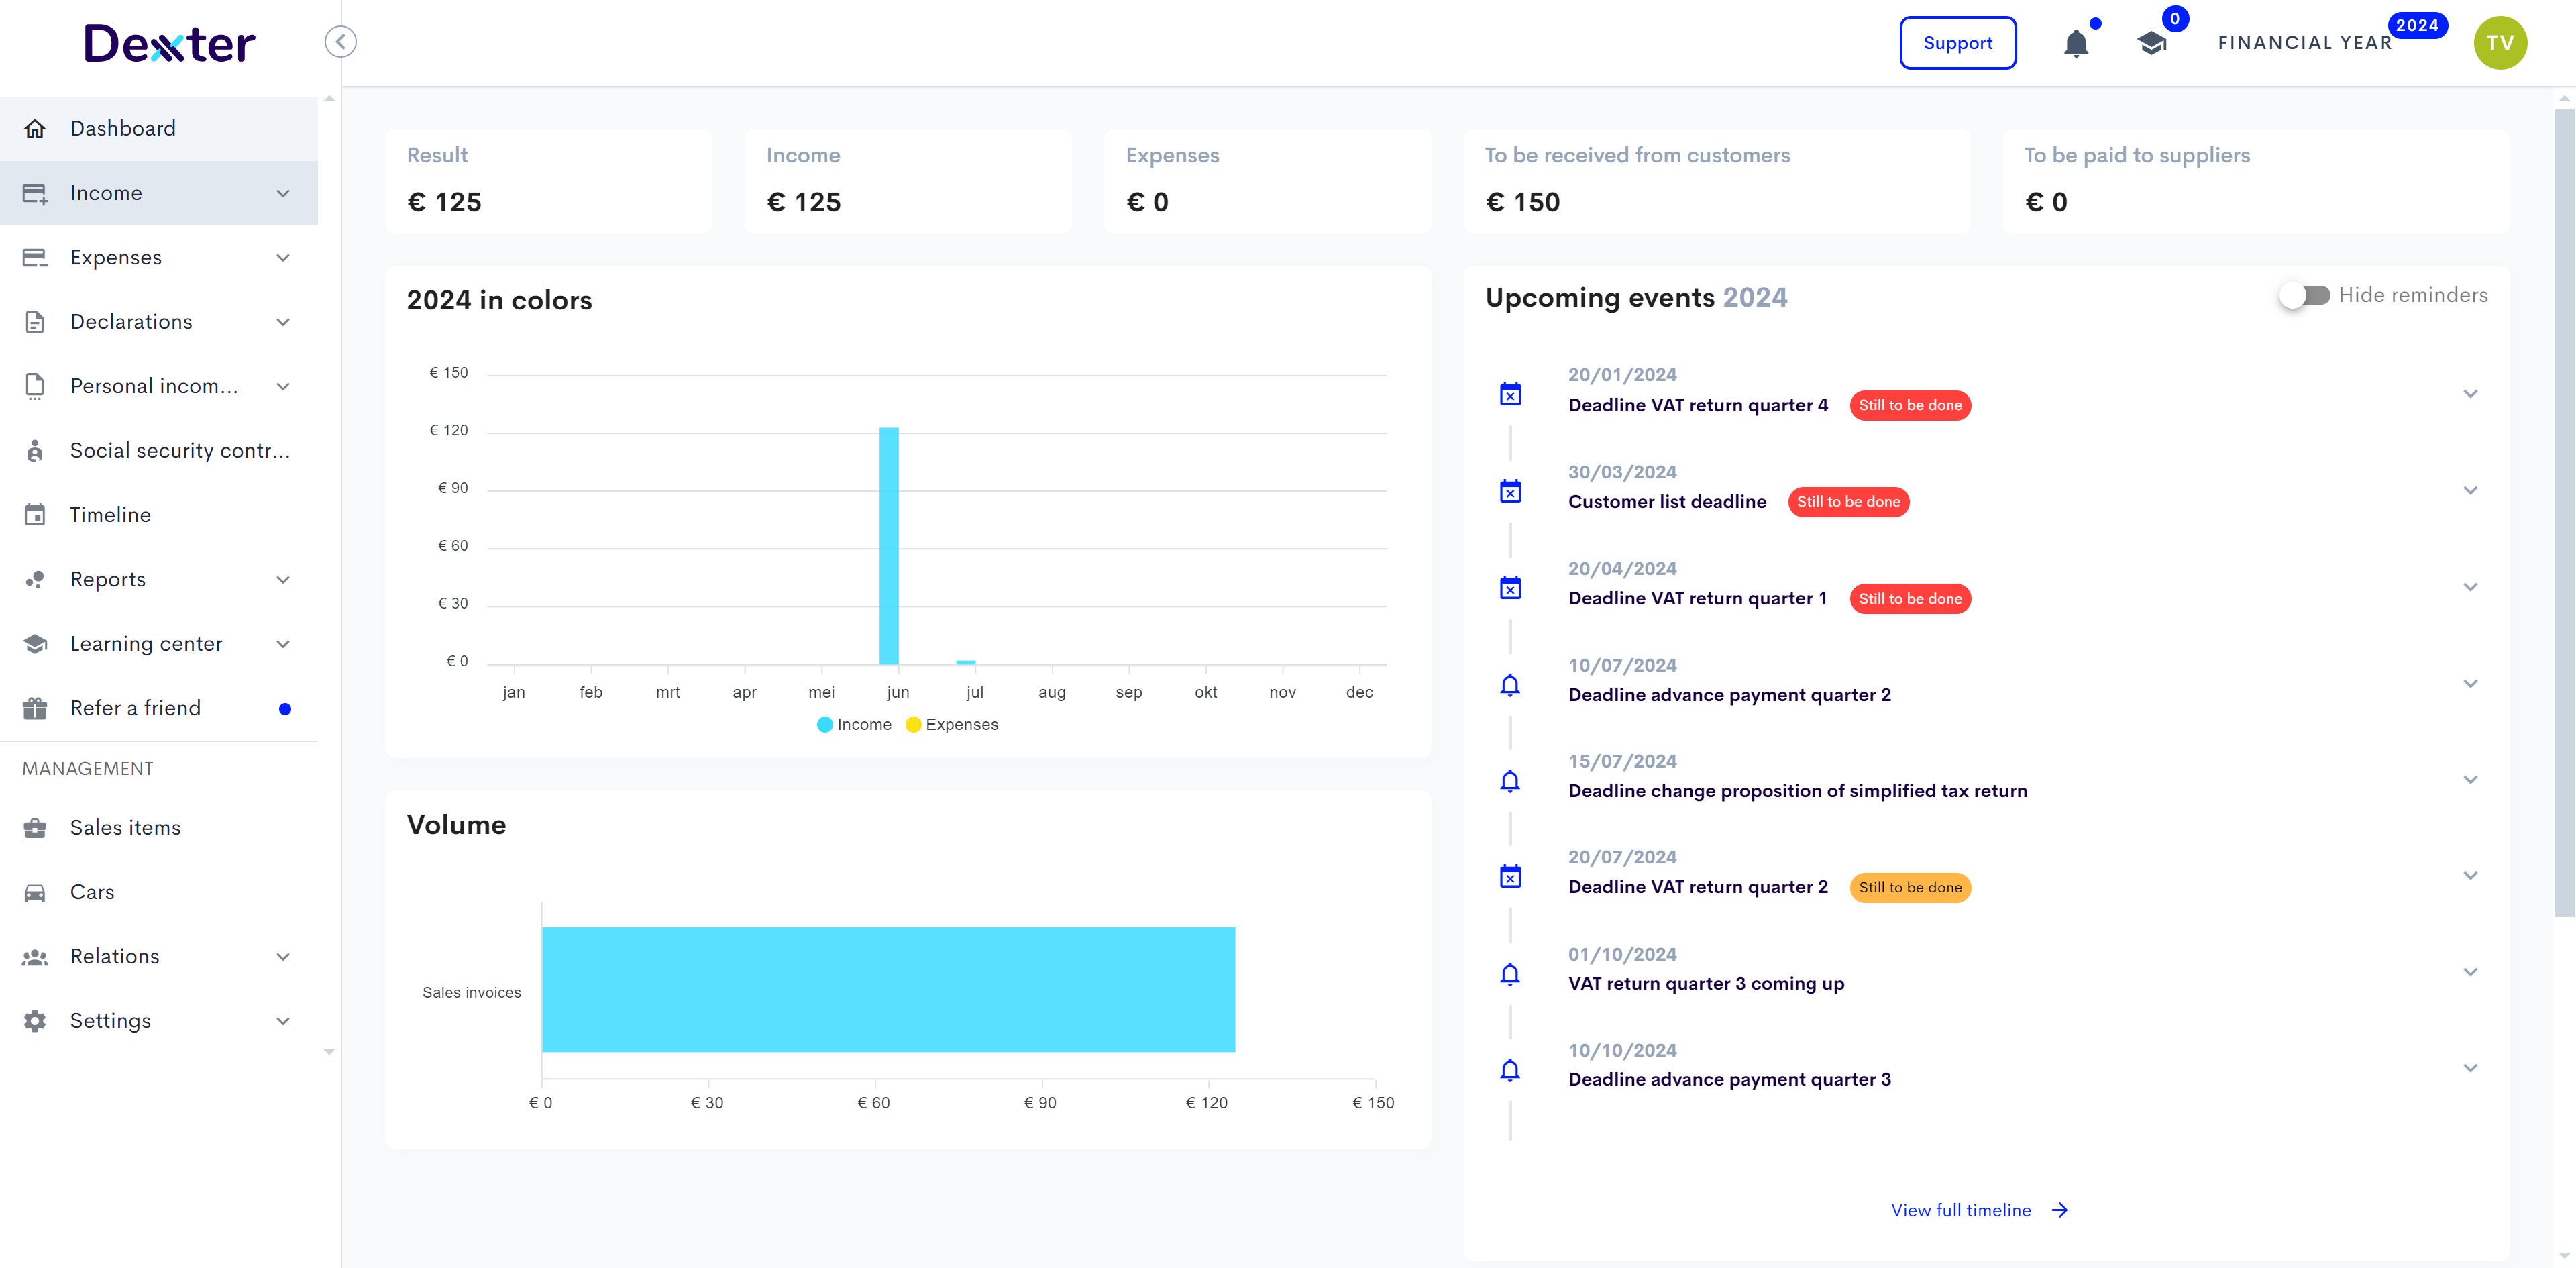Click calendar icon for 20/01/2024 event
Viewport: 2576px width, 1268px height.
point(1510,394)
